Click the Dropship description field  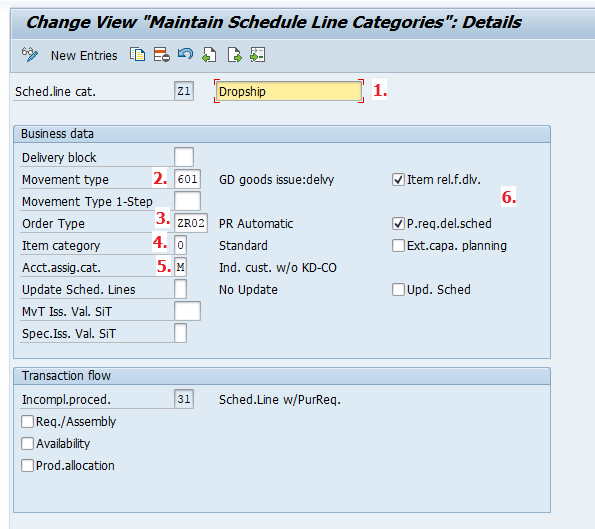click(288, 91)
